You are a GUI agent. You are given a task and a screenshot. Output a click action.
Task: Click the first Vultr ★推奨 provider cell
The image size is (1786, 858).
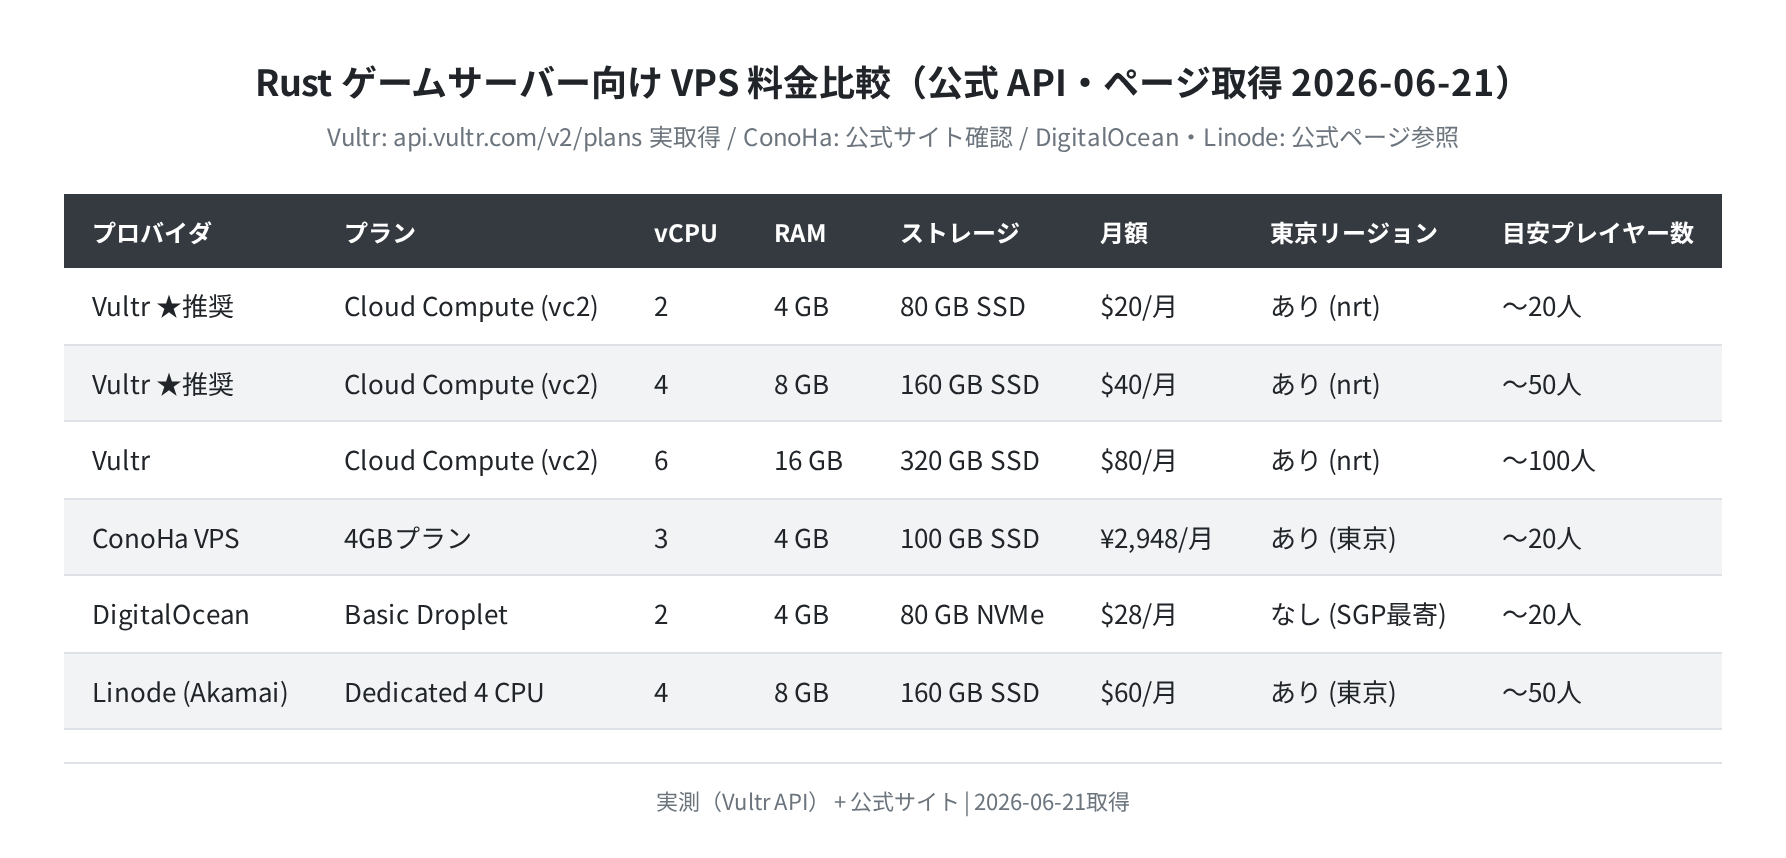pos(163,306)
